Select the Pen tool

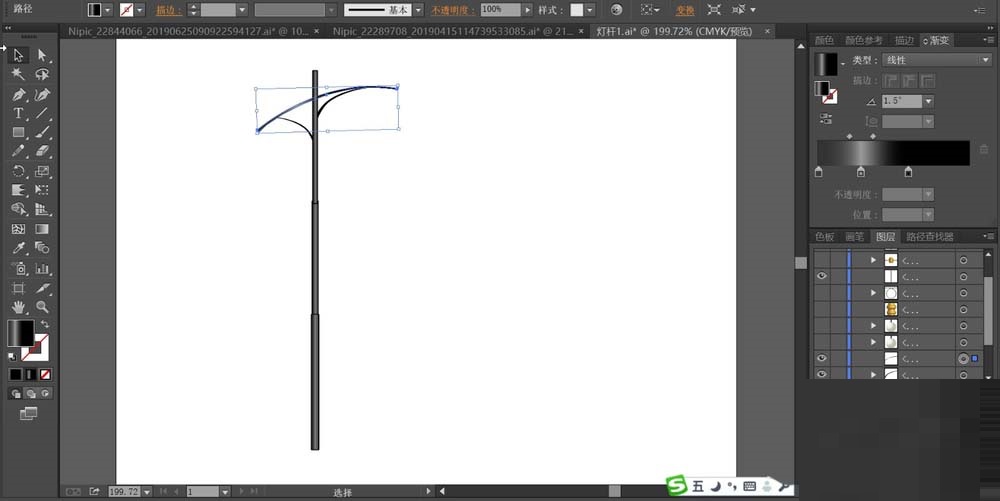[x=18, y=94]
